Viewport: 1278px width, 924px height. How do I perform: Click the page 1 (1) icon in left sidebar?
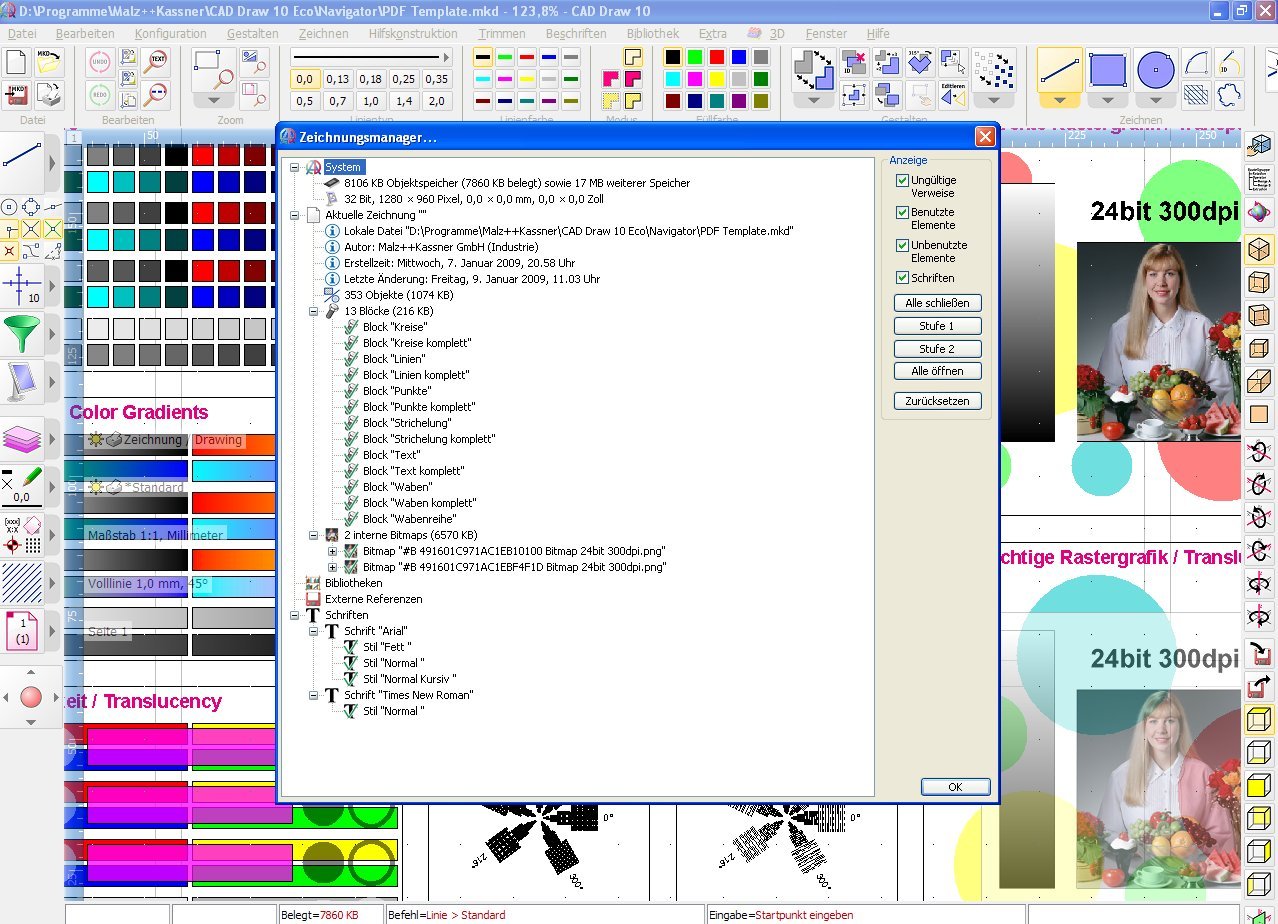pyautogui.click(x=22, y=631)
